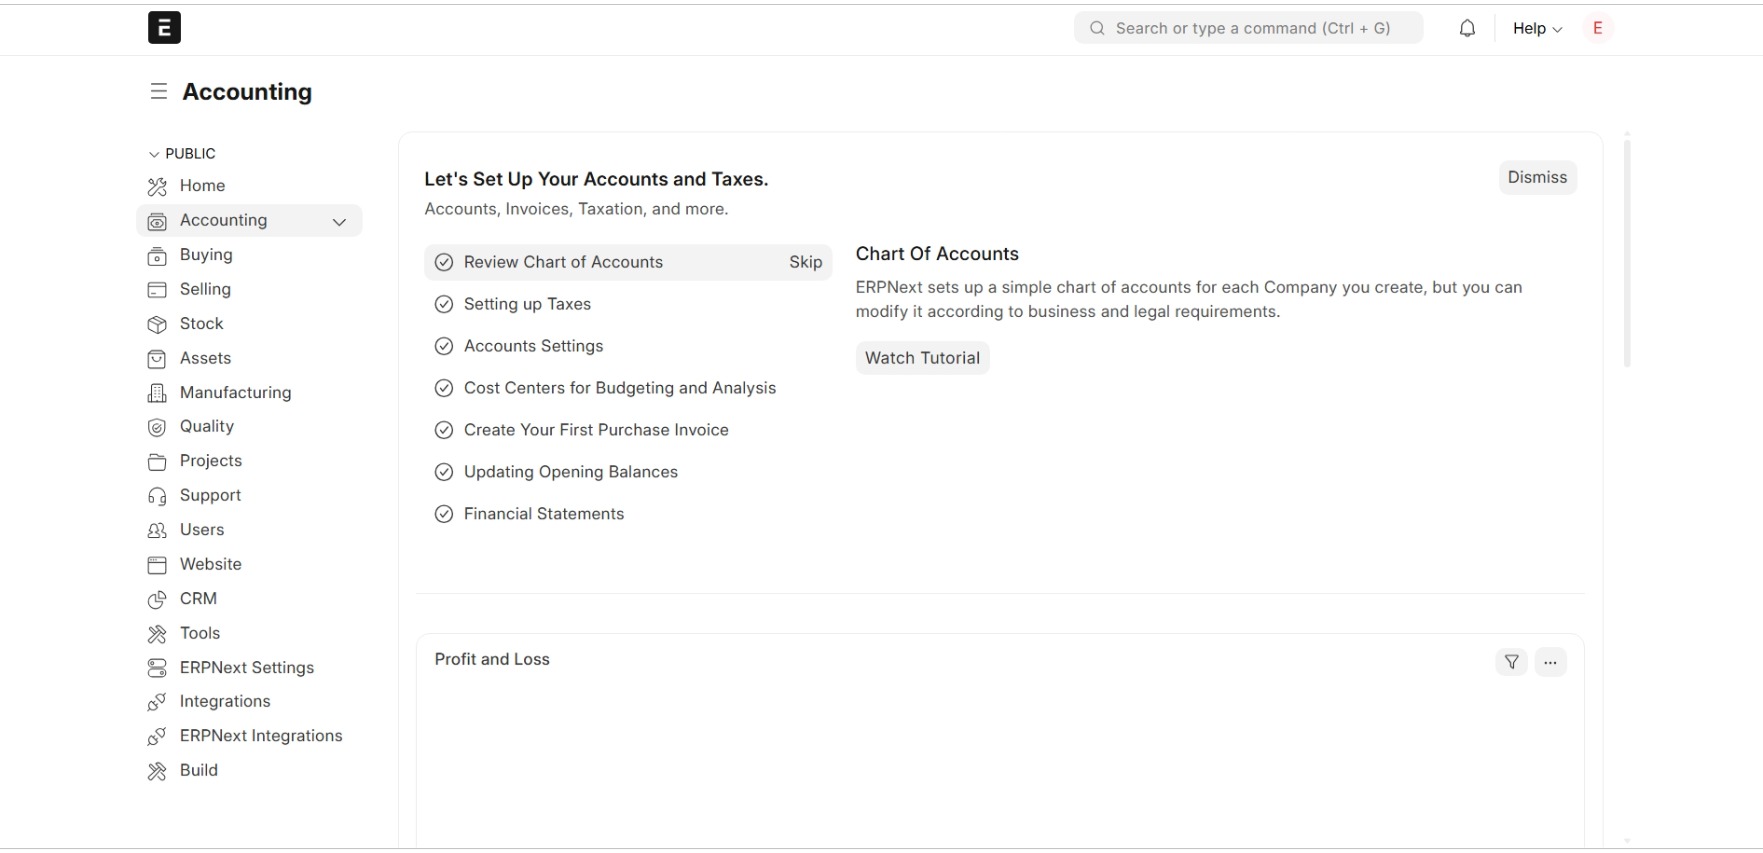This screenshot has width=1763, height=853.
Task: Mark Setting up Taxes step check circle
Action: [444, 304]
